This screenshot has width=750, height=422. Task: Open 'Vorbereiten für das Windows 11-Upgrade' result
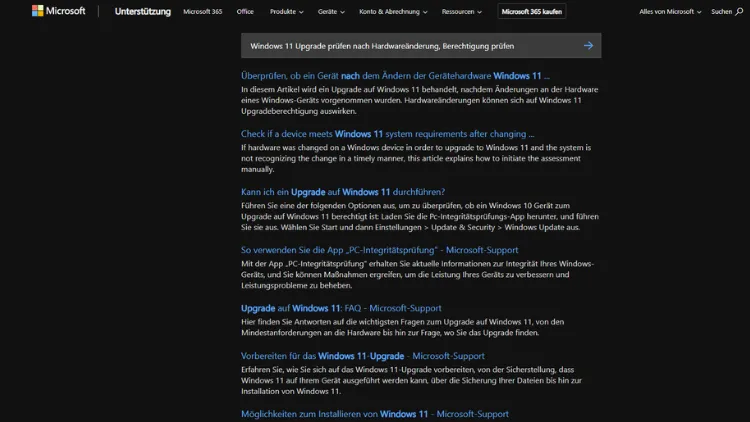pos(363,356)
